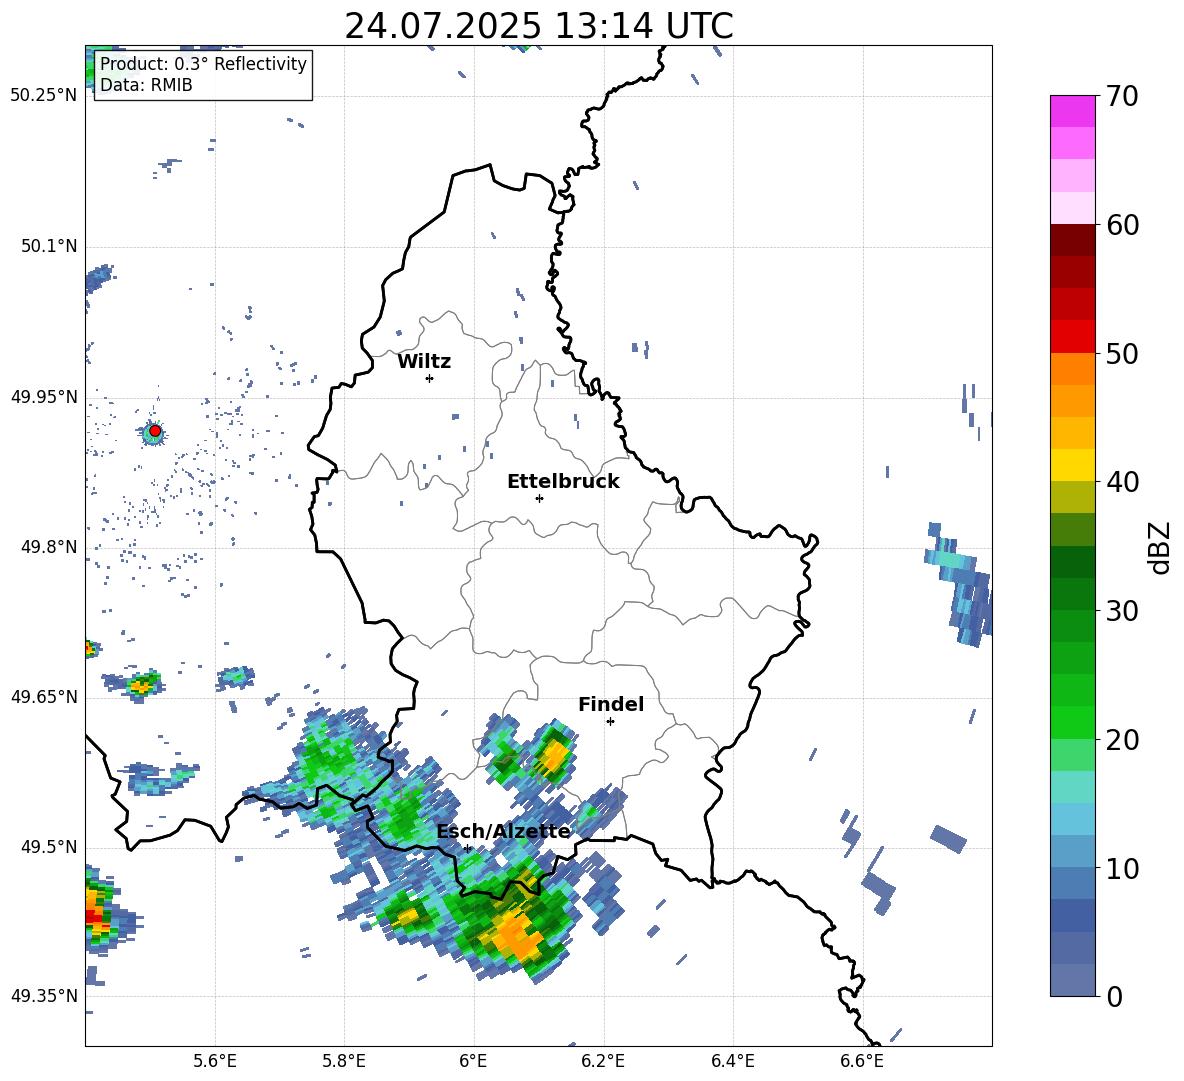
Task: Click the Esch/Alzette city label
Action: (503, 831)
